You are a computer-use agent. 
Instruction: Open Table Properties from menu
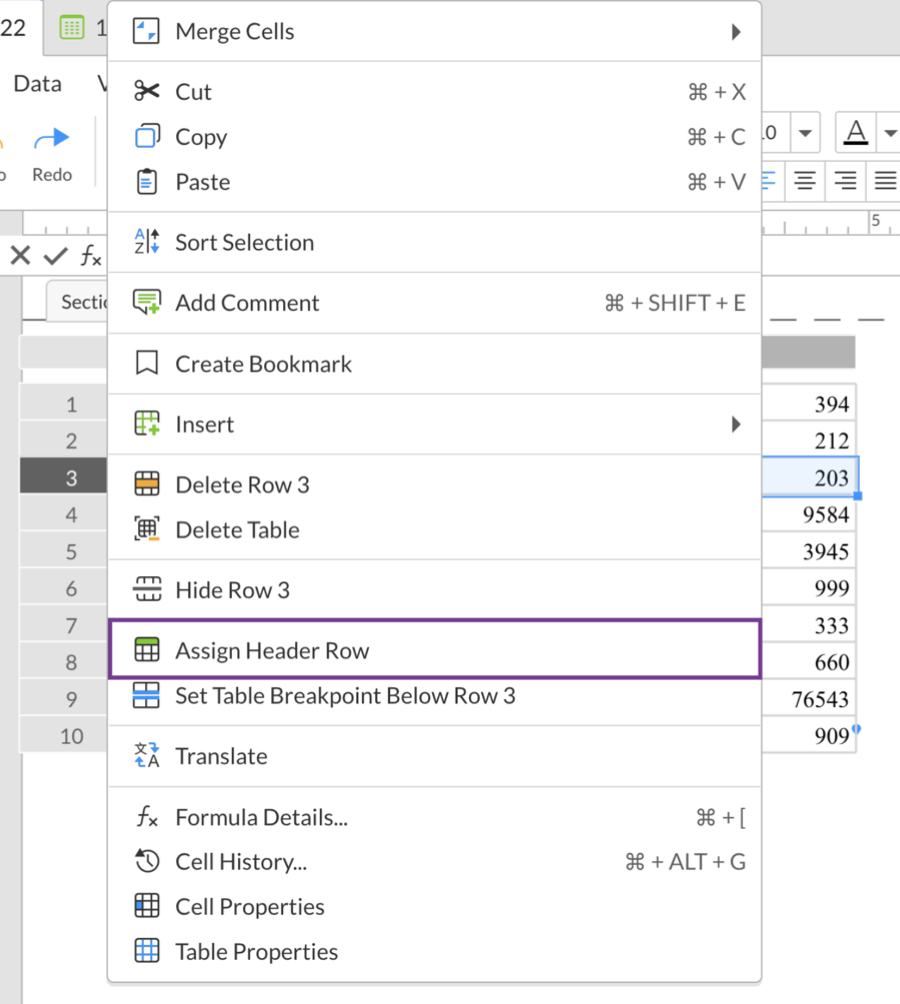[x=256, y=952]
